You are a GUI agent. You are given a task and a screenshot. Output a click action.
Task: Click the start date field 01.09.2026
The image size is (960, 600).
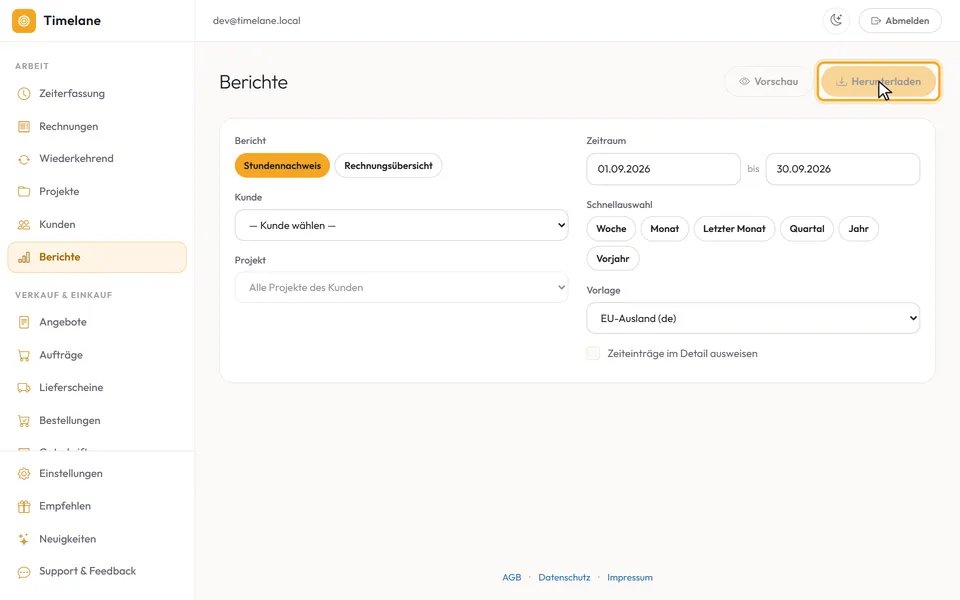(663, 169)
